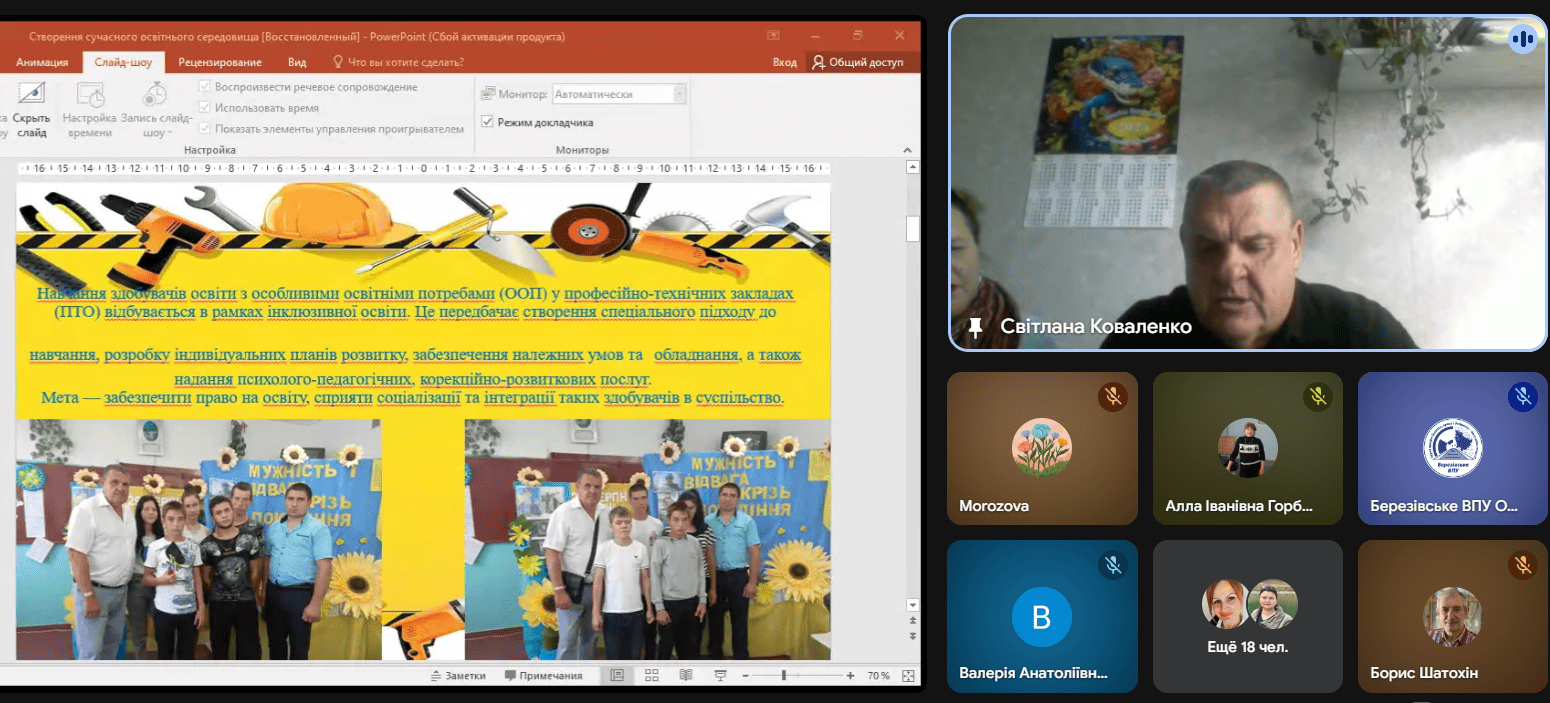Open the Настройка времени timing tool
The height and width of the screenshot is (703, 1550).
point(90,110)
